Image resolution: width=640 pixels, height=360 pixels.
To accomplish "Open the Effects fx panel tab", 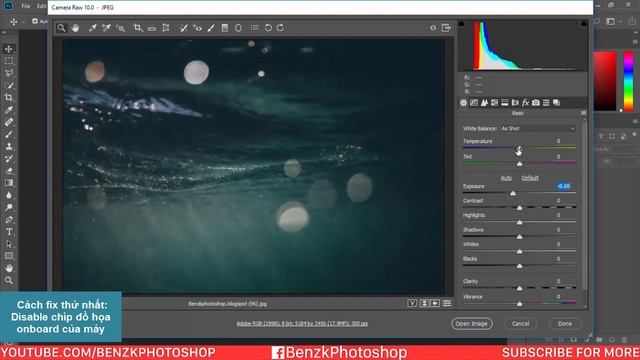I will pos(525,103).
